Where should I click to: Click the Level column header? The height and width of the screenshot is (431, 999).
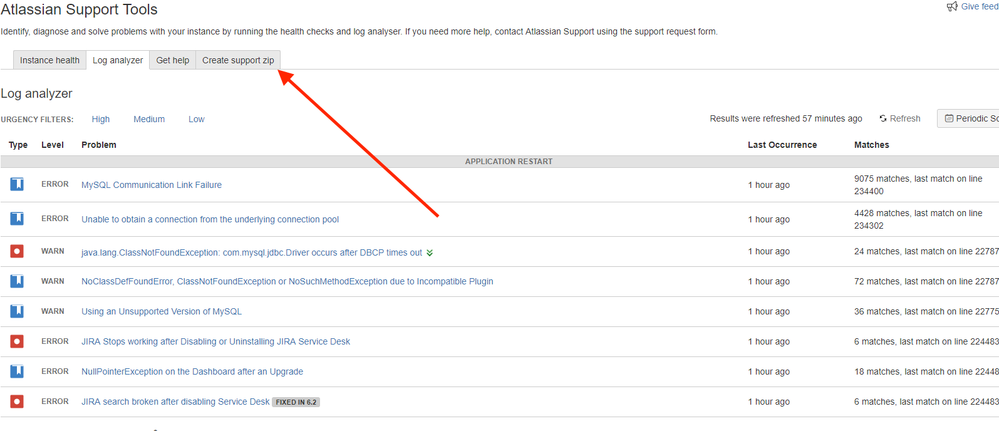point(53,145)
